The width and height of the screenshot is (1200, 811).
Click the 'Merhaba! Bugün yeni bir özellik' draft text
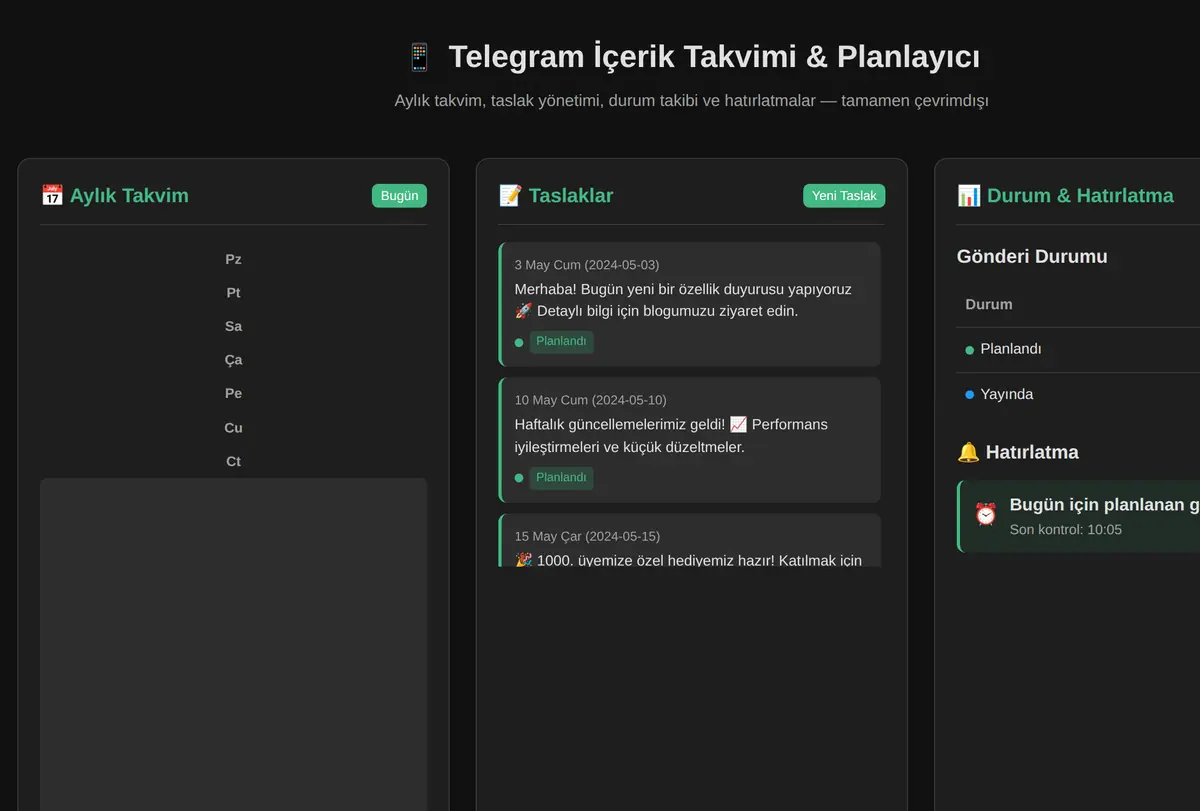pyautogui.click(x=683, y=300)
